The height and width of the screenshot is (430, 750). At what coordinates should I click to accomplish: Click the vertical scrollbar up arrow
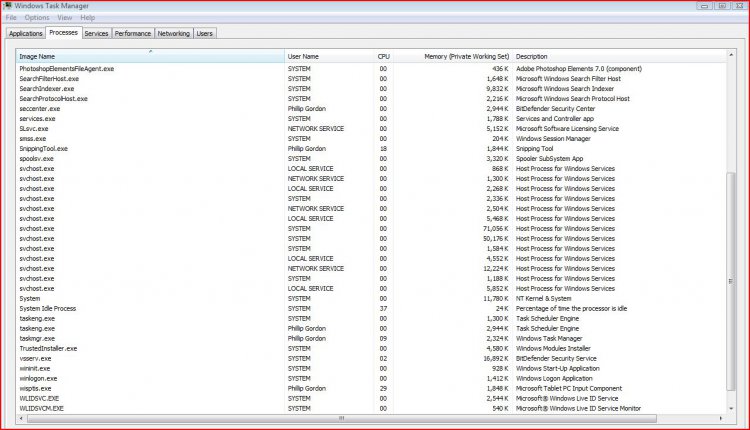pos(731,55)
